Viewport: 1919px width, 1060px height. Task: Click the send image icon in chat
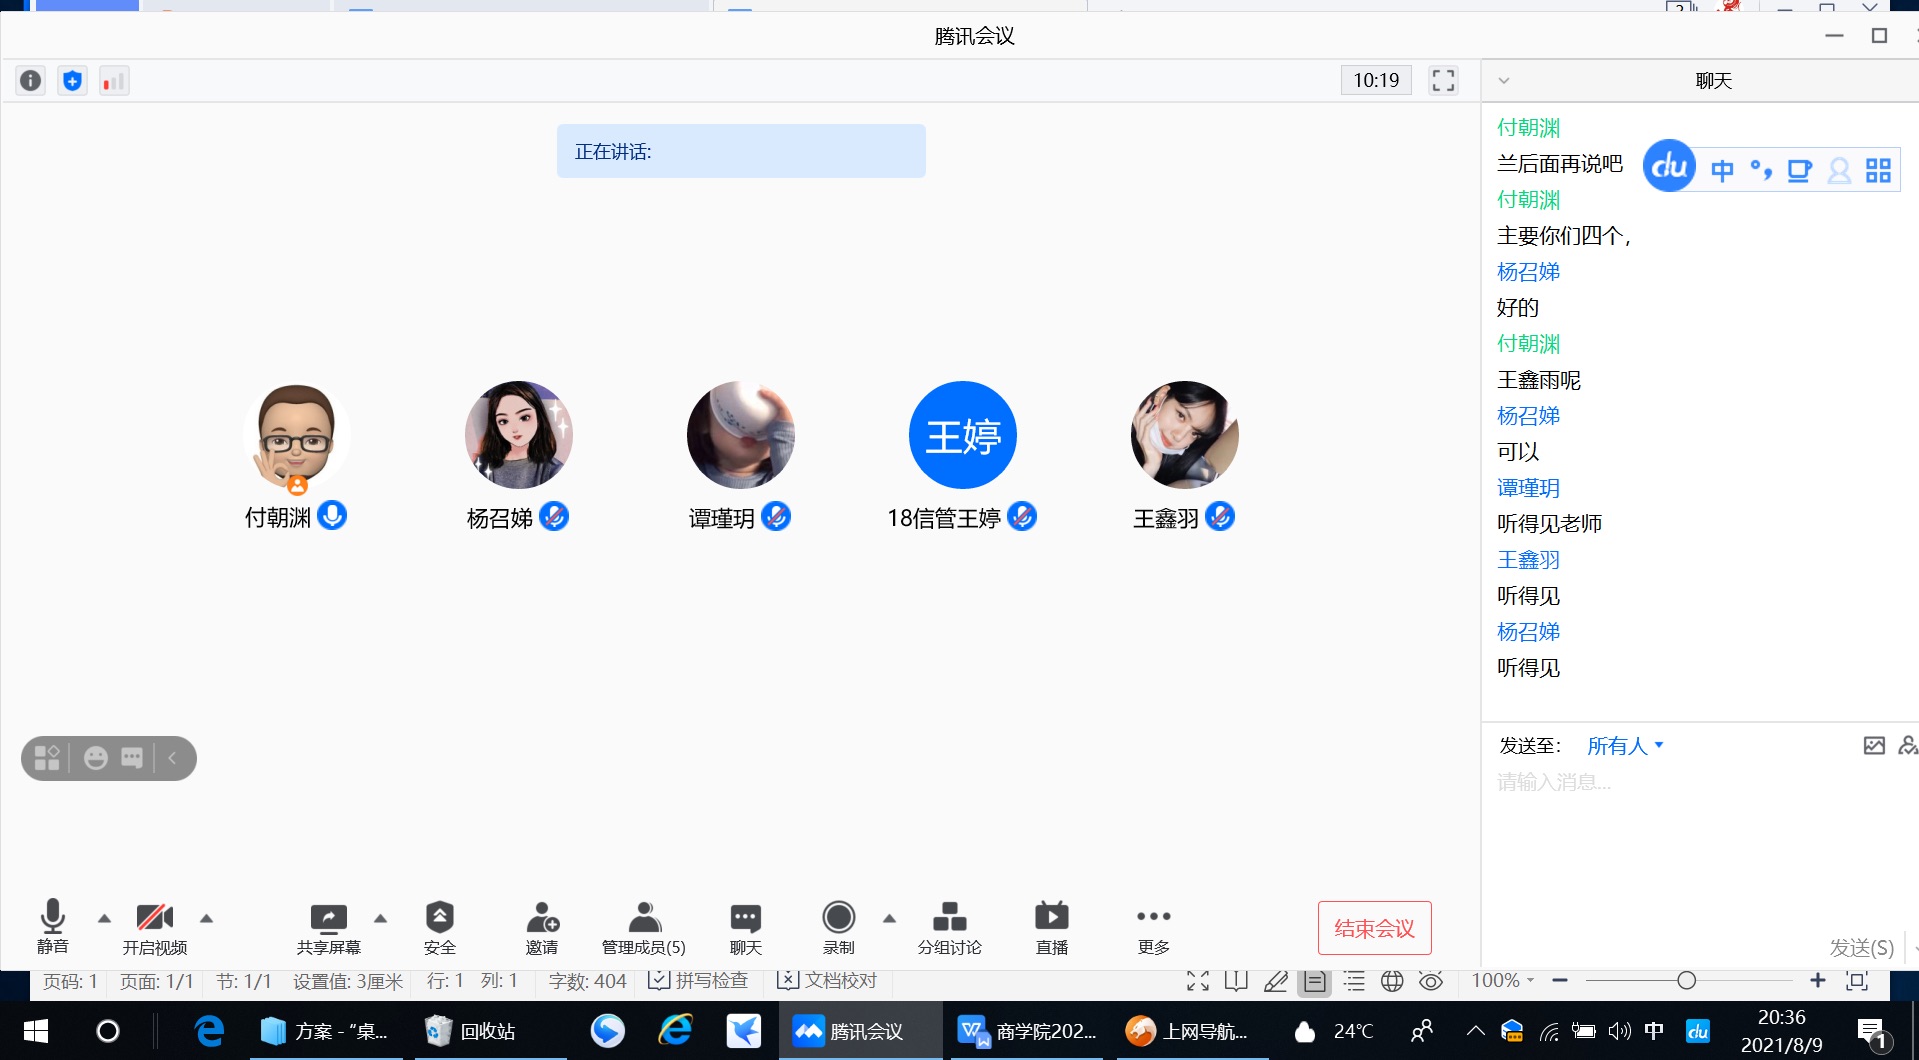coord(1875,746)
